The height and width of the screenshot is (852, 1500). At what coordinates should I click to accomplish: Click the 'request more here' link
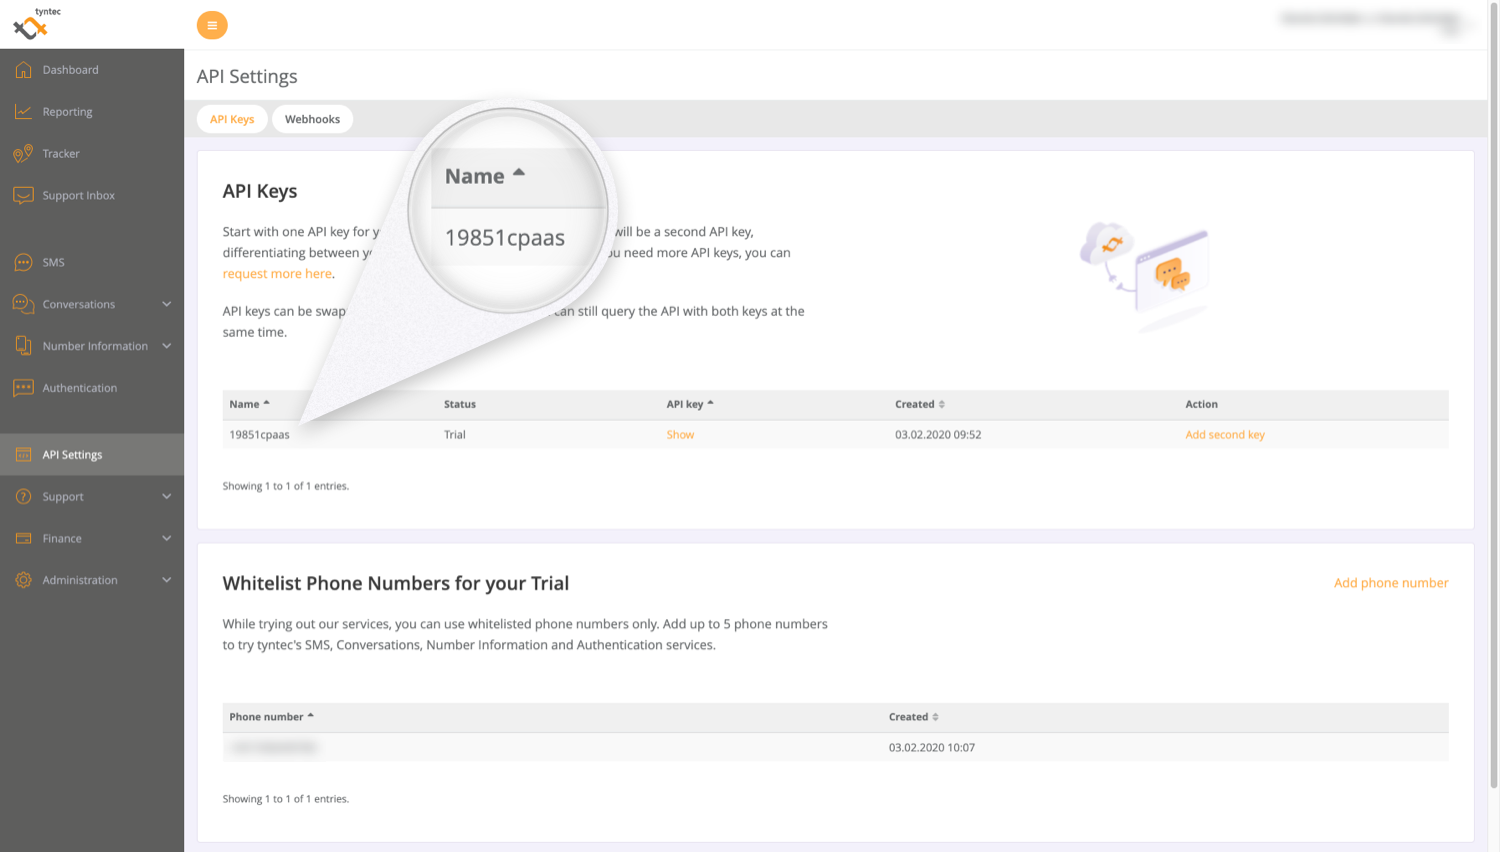click(277, 274)
